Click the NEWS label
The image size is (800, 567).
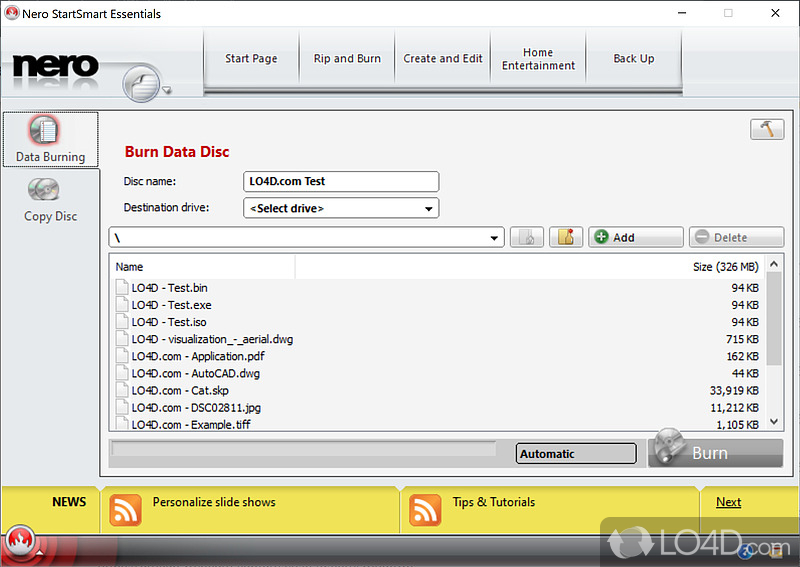click(69, 502)
